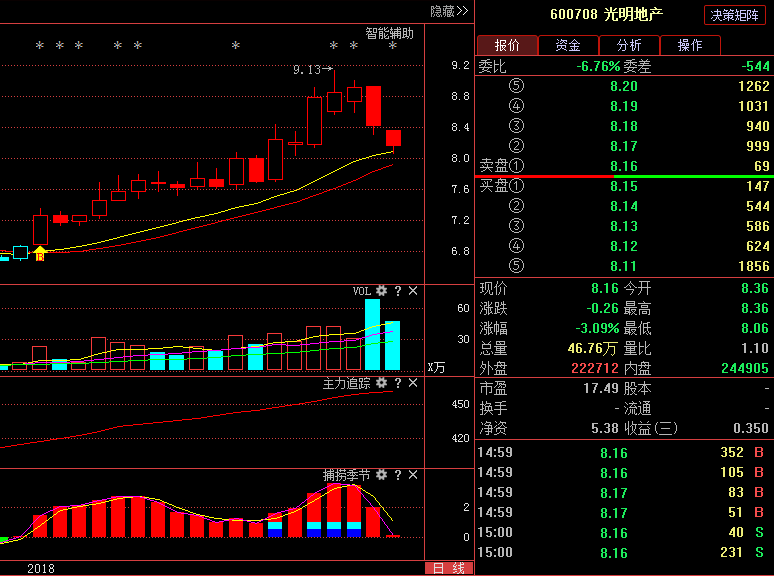774x576 pixels.
Task: Open the 操作 tab
Action: (690, 45)
